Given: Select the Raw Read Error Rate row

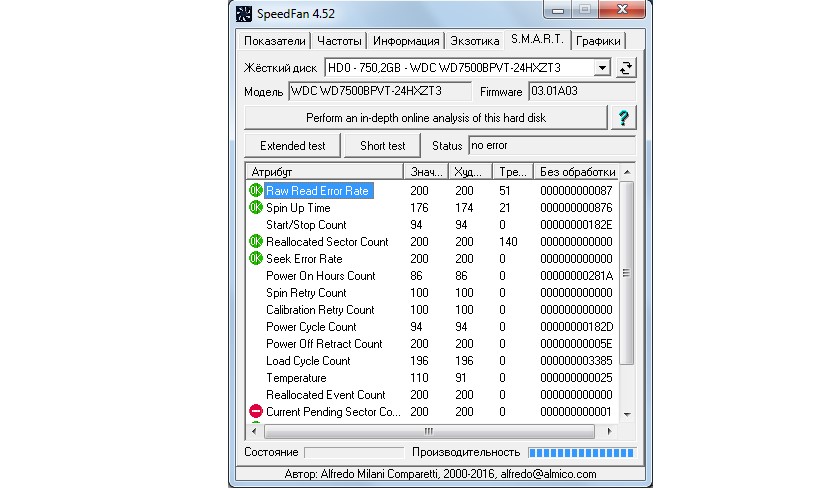Looking at the screenshot, I should [432, 191].
